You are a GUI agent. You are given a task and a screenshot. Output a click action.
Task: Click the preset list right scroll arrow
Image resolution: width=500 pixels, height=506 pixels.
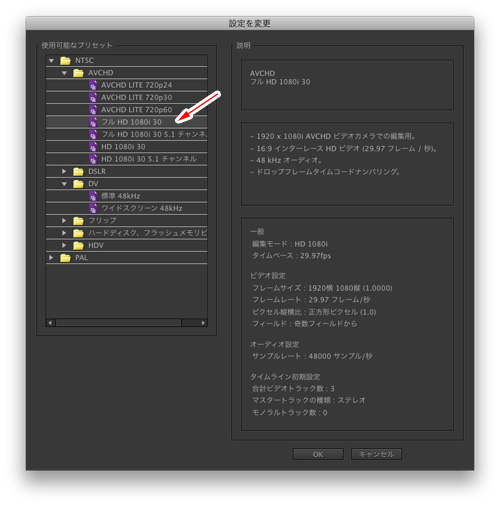click(x=203, y=323)
